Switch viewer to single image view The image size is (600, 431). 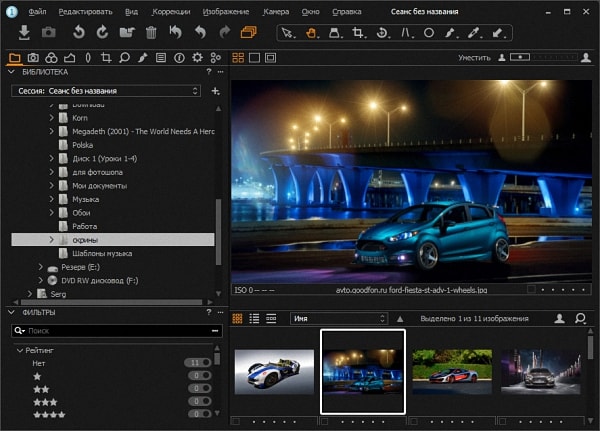tap(254, 58)
